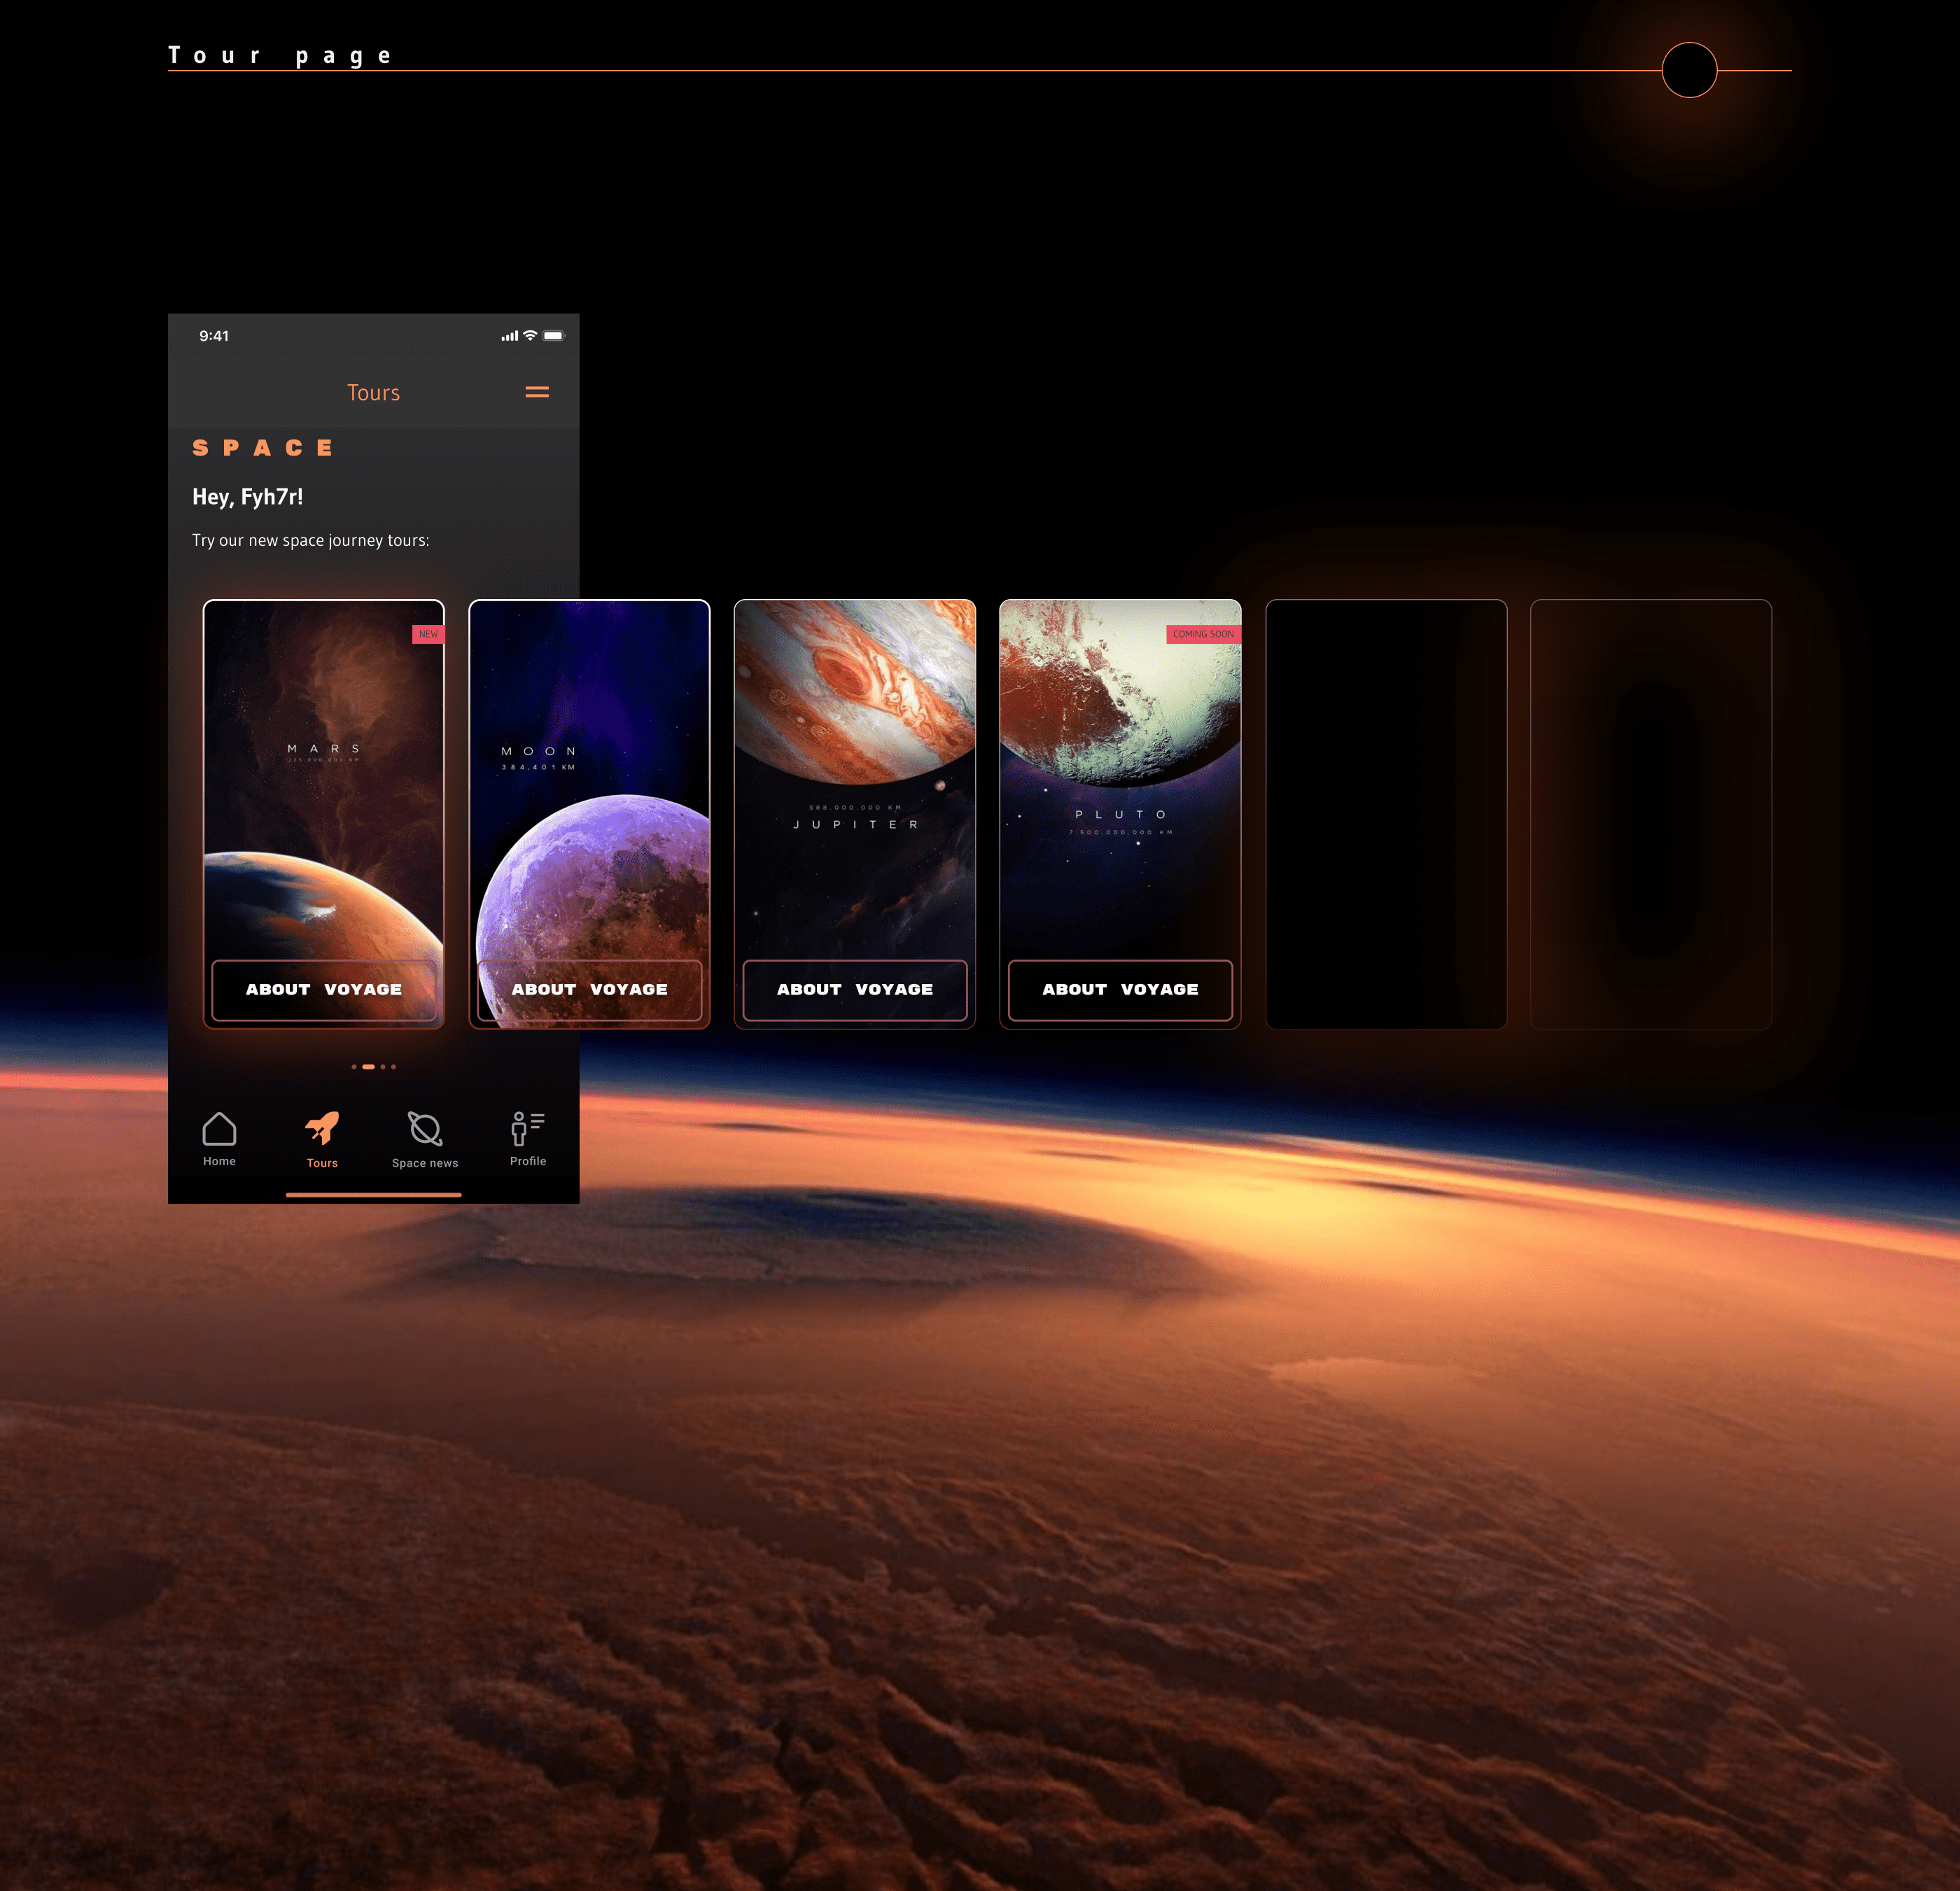The image size is (1960, 1891).
Task: Open the Profile person icon
Action: (x=527, y=1129)
